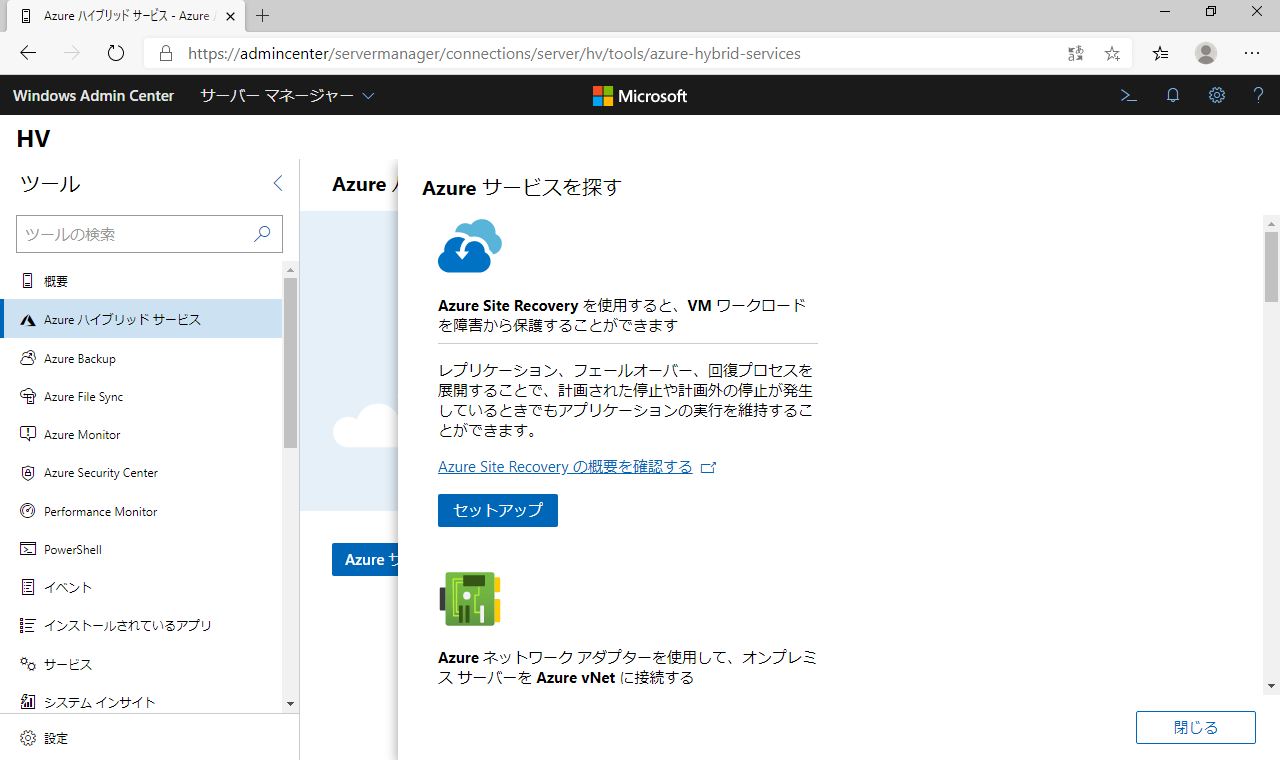Viewport: 1280px width, 760px height.
Task: Select the Azure Backup icon
Action: pos(27,358)
